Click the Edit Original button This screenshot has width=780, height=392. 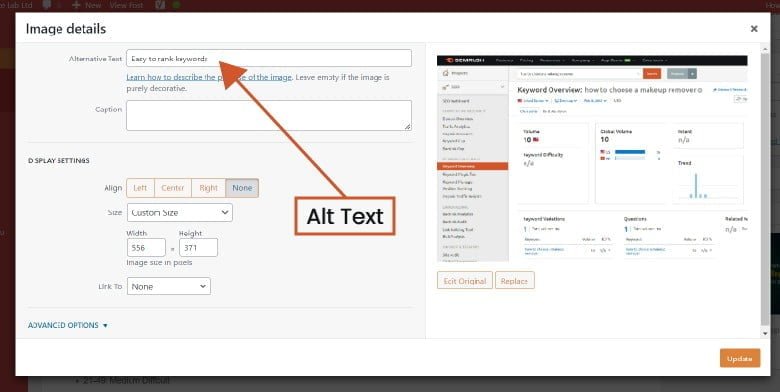coord(465,281)
